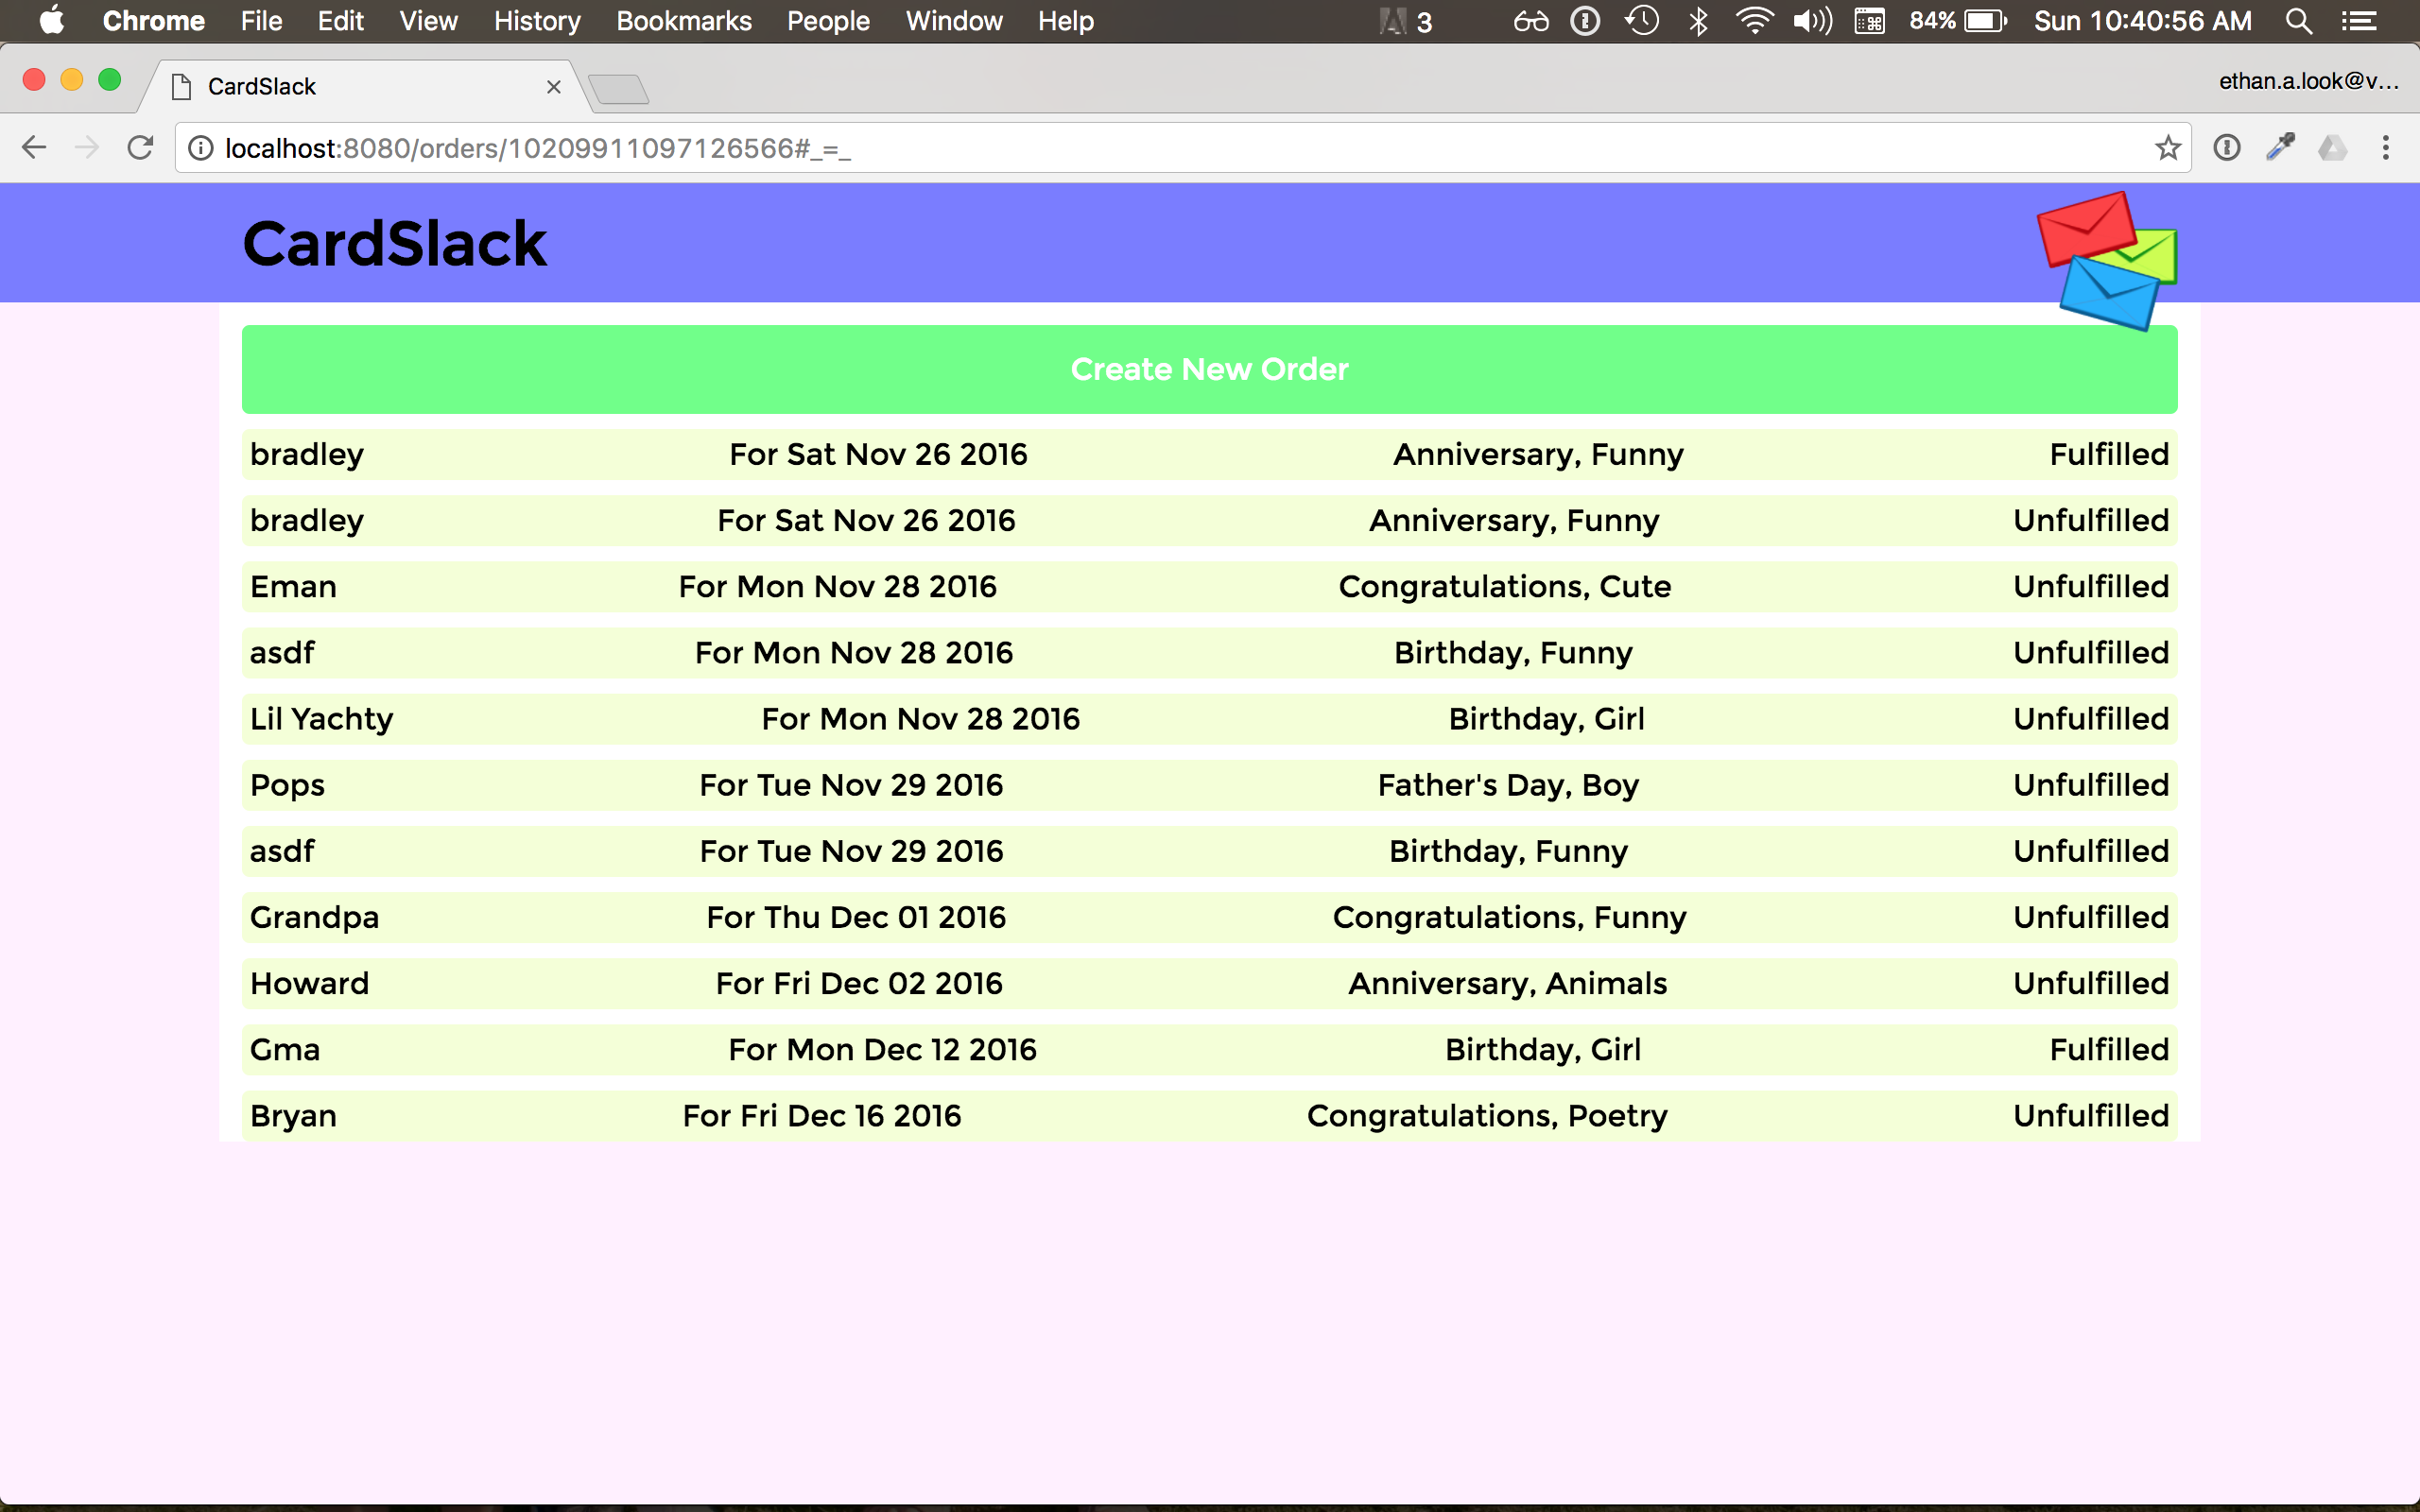Click the localhost URL address field

point(1100,148)
